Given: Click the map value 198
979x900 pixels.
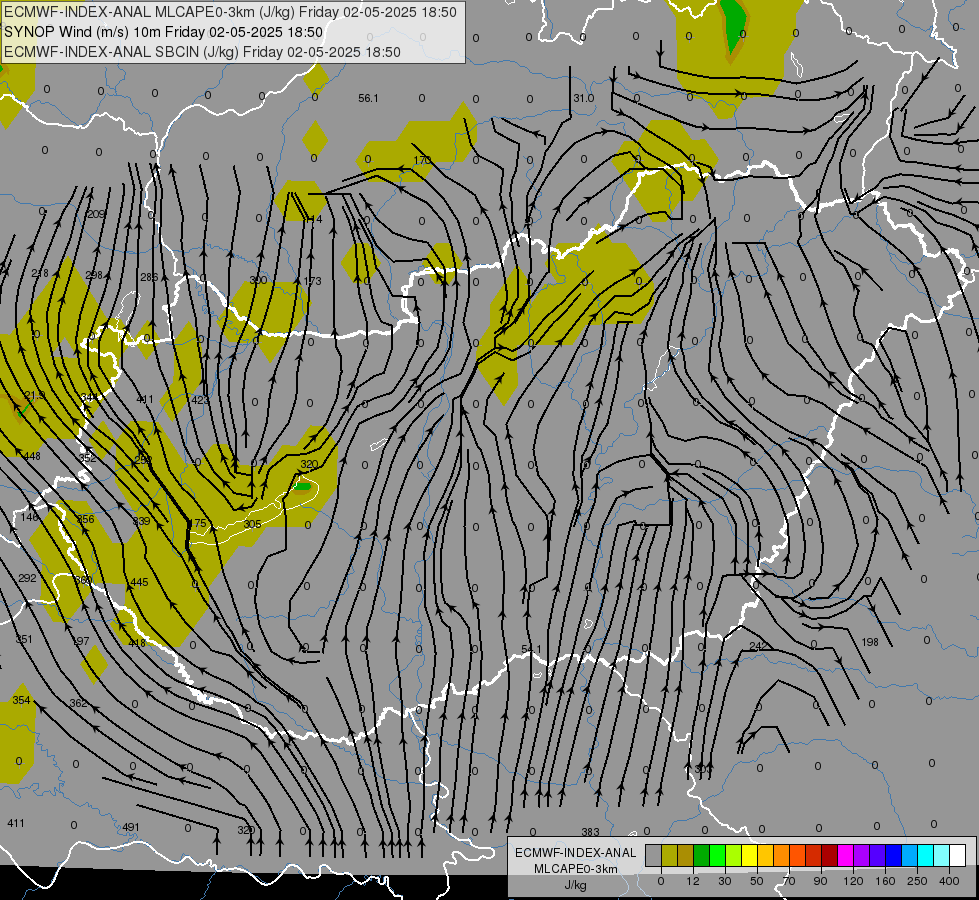Looking at the screenshot, I should [x=870, y=642].
